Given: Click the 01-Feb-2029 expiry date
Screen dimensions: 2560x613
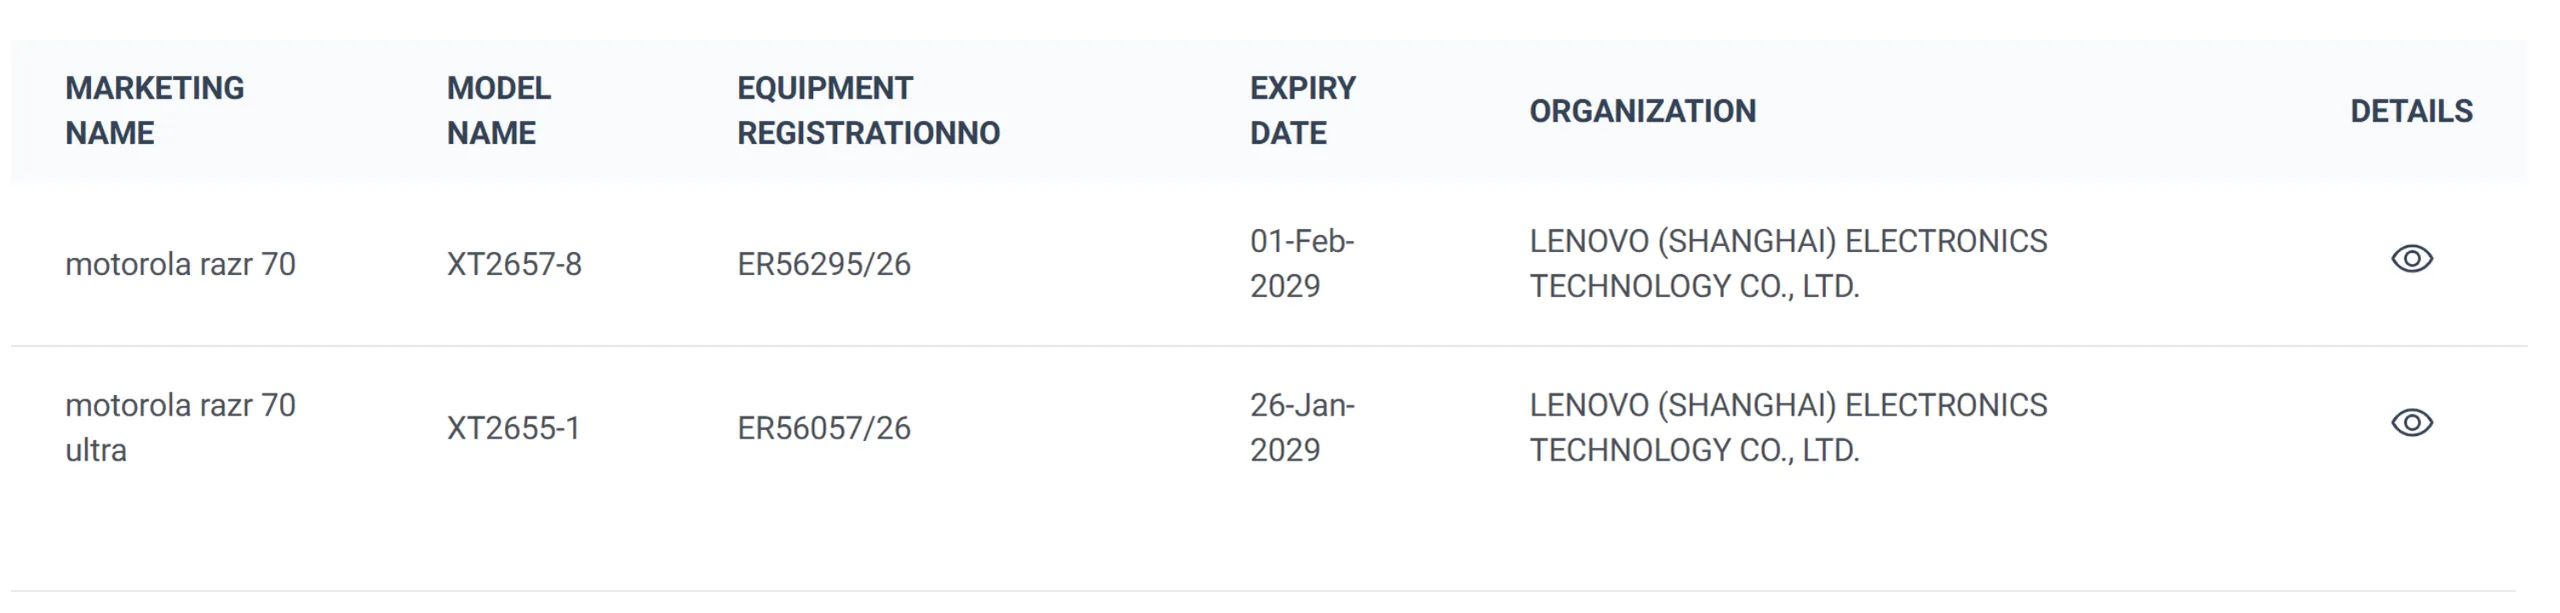Looking at the screenshot, I should pyautogui.click(x=1301, y=263).
